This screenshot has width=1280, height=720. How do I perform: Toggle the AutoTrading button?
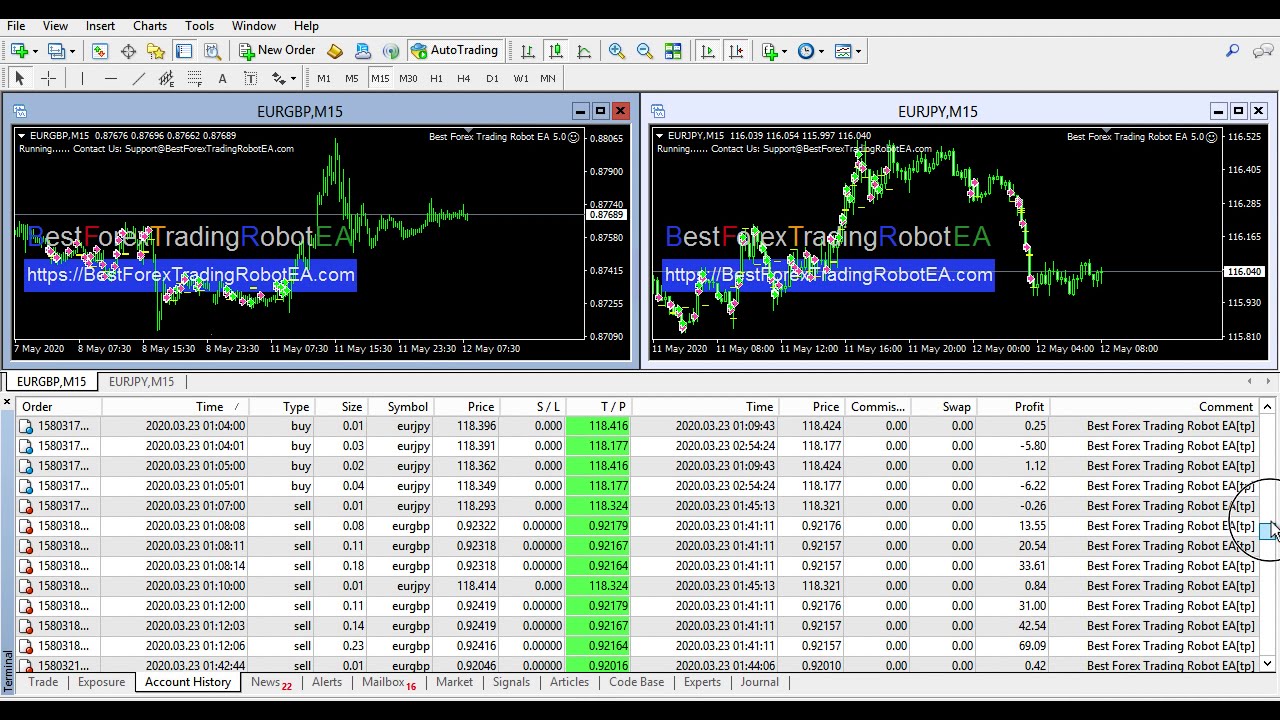coord(455,51)
